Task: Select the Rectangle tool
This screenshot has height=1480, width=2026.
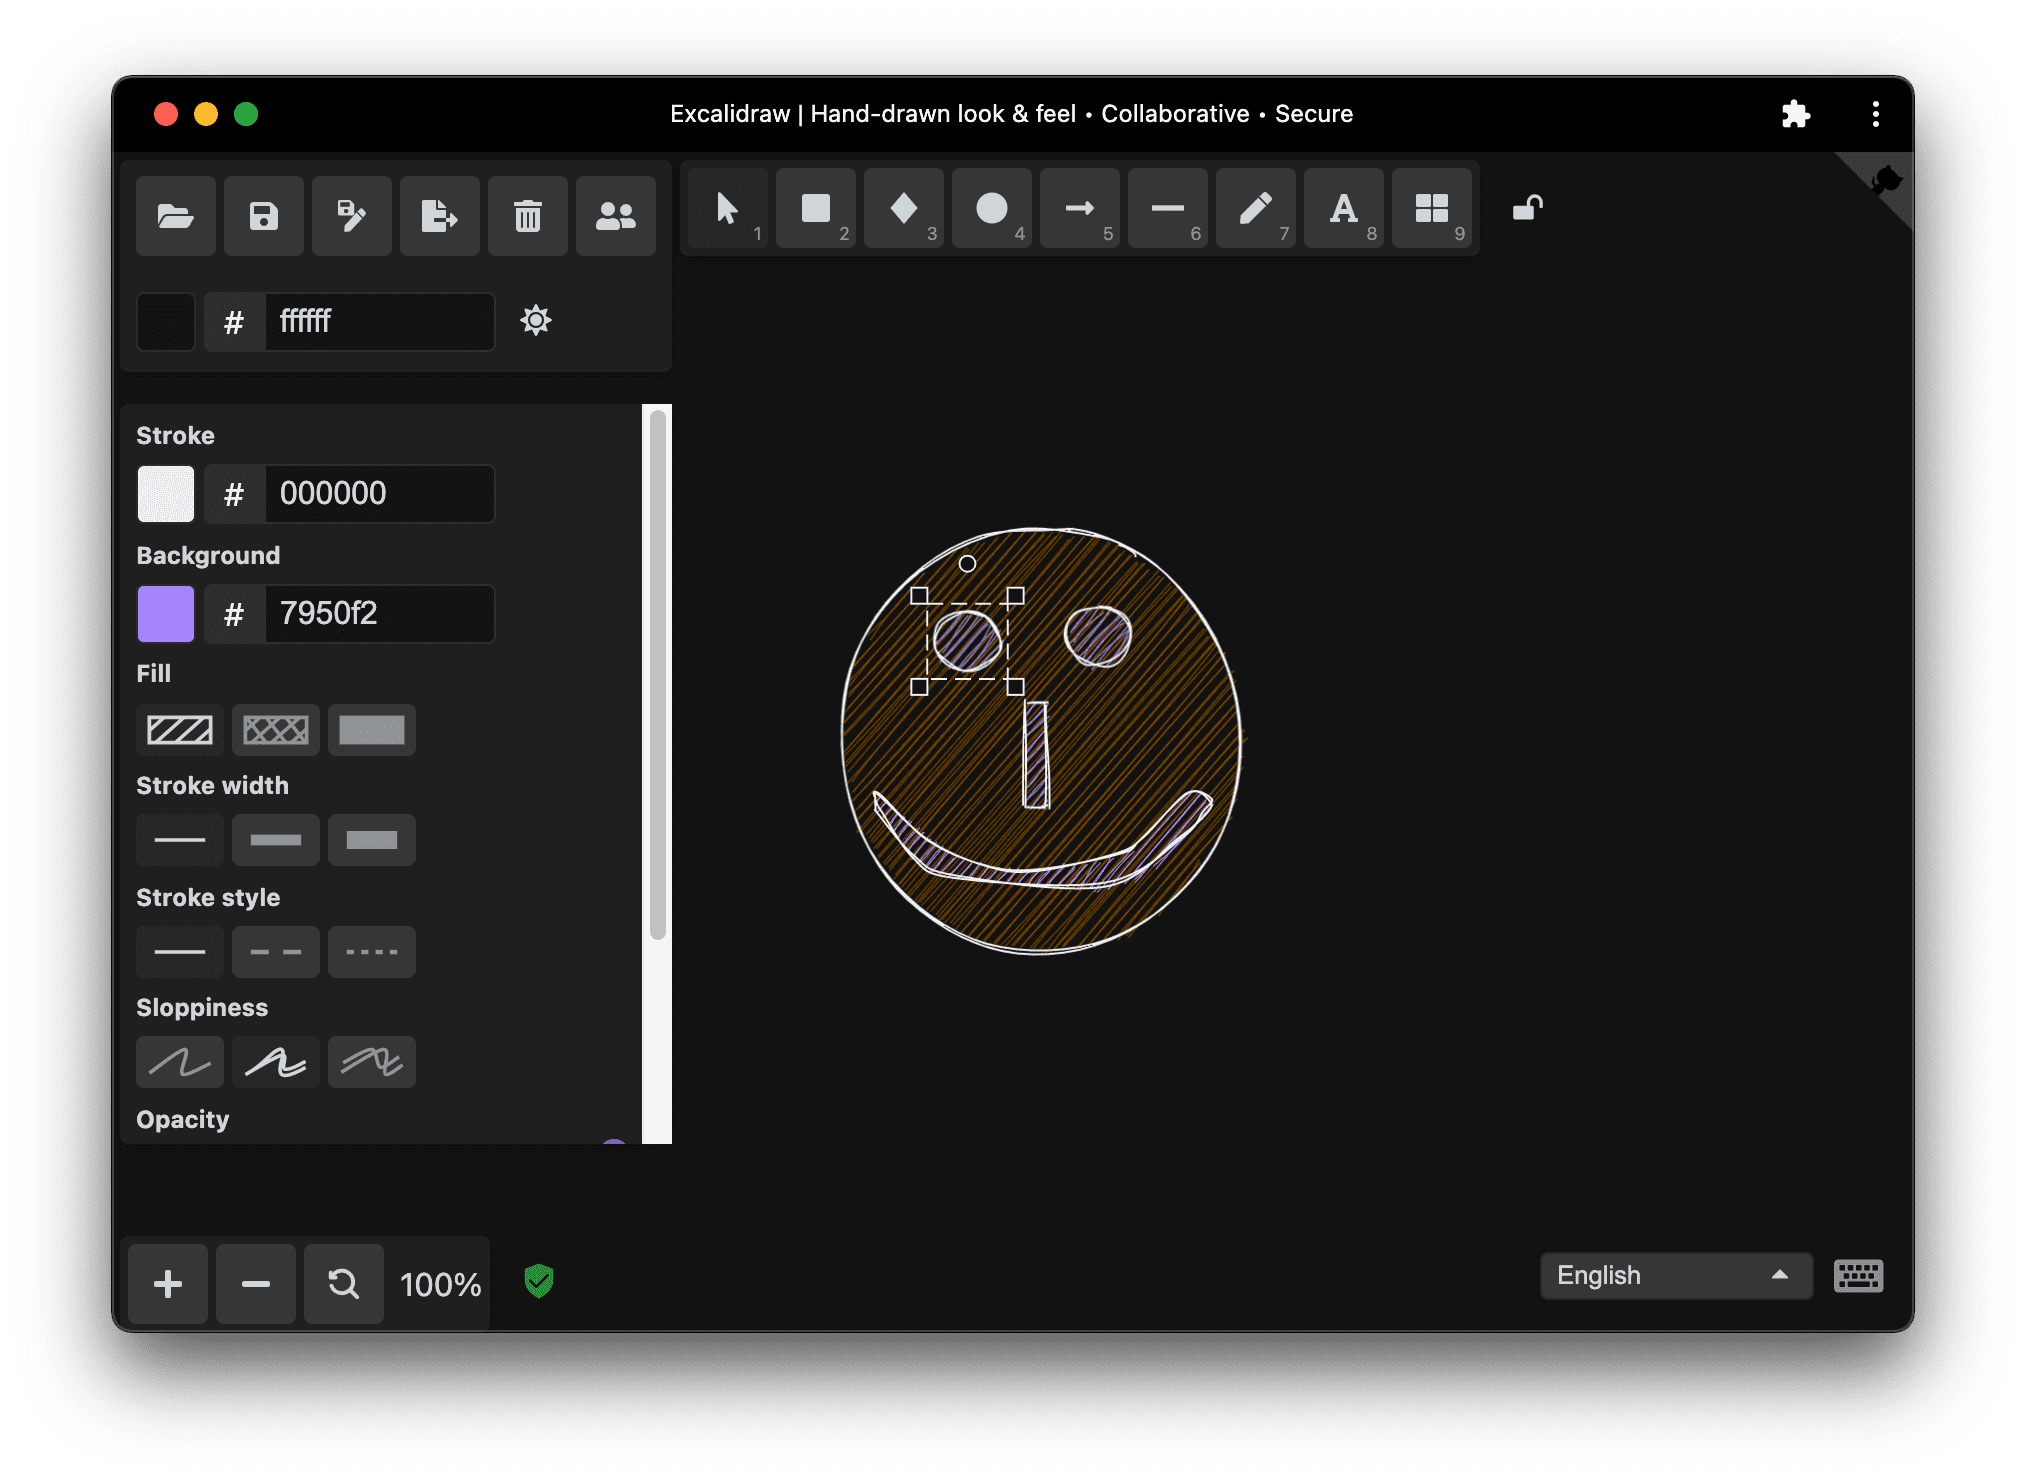Action: (815, 212)
